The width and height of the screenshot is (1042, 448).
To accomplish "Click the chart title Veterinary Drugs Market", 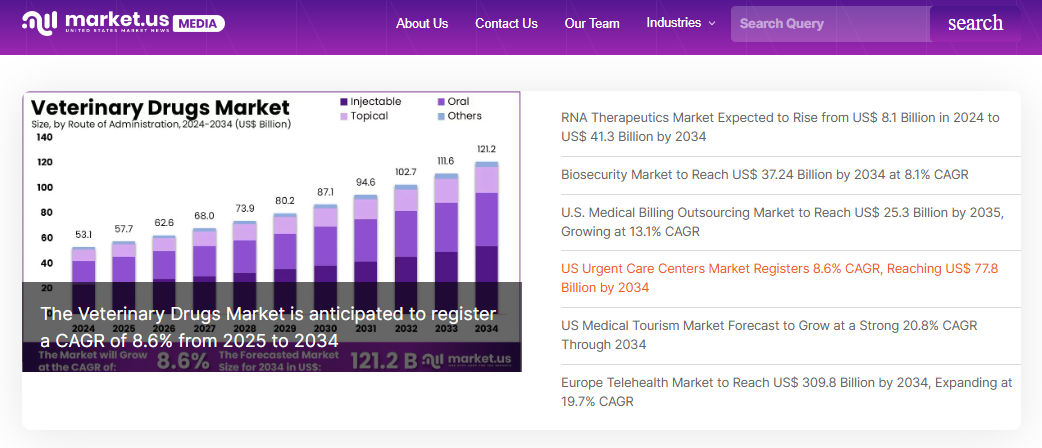I will [161, 107].
